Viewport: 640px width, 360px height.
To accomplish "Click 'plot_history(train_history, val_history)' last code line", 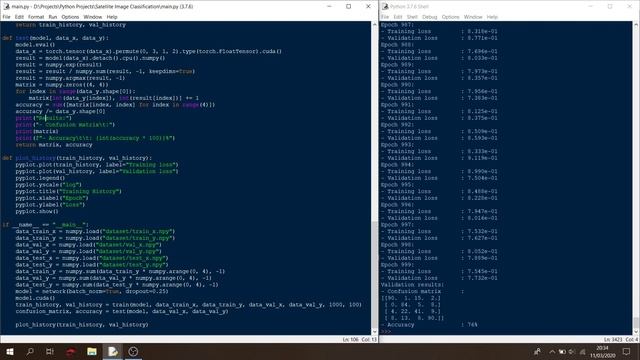I will coord(82,325).
